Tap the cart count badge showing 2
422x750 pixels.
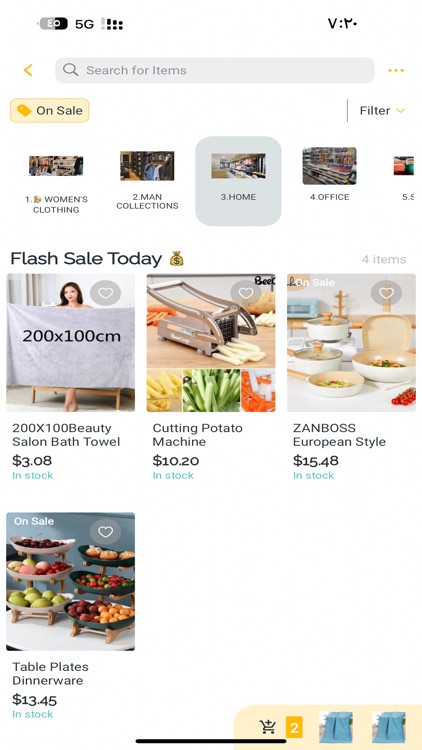294,728
